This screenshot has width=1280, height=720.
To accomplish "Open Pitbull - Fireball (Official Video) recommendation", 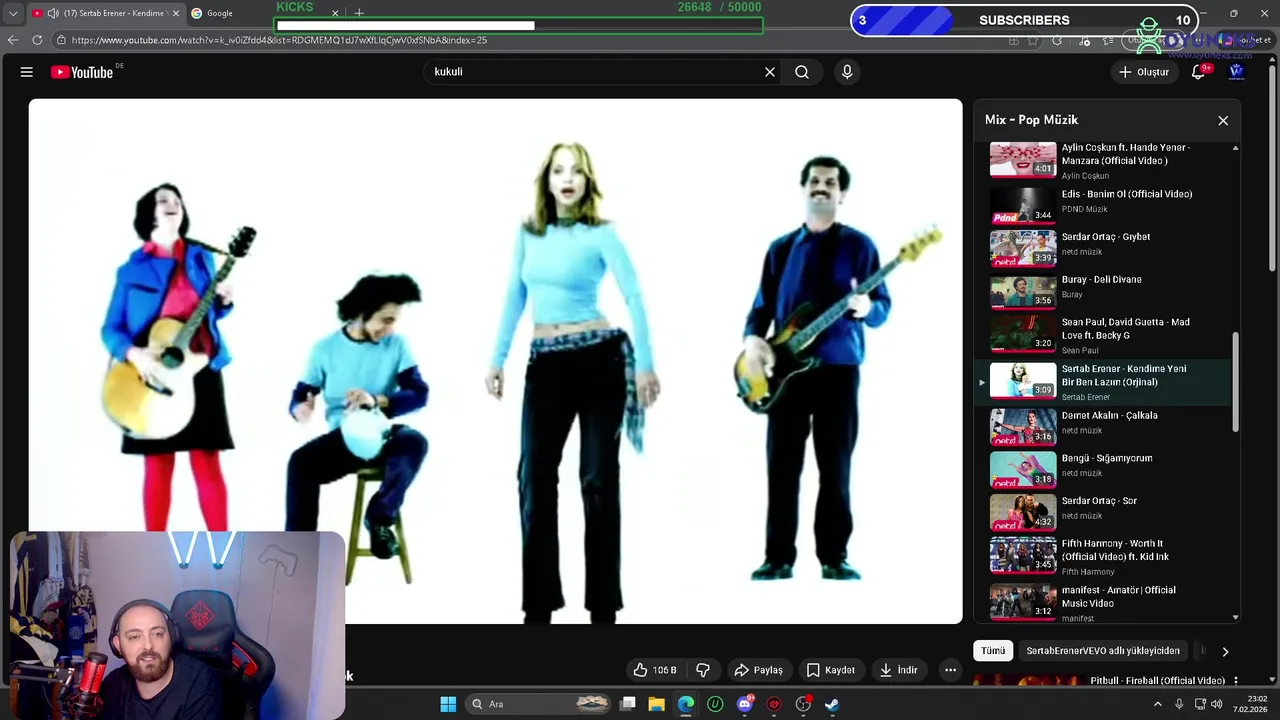I will 1157,681.
